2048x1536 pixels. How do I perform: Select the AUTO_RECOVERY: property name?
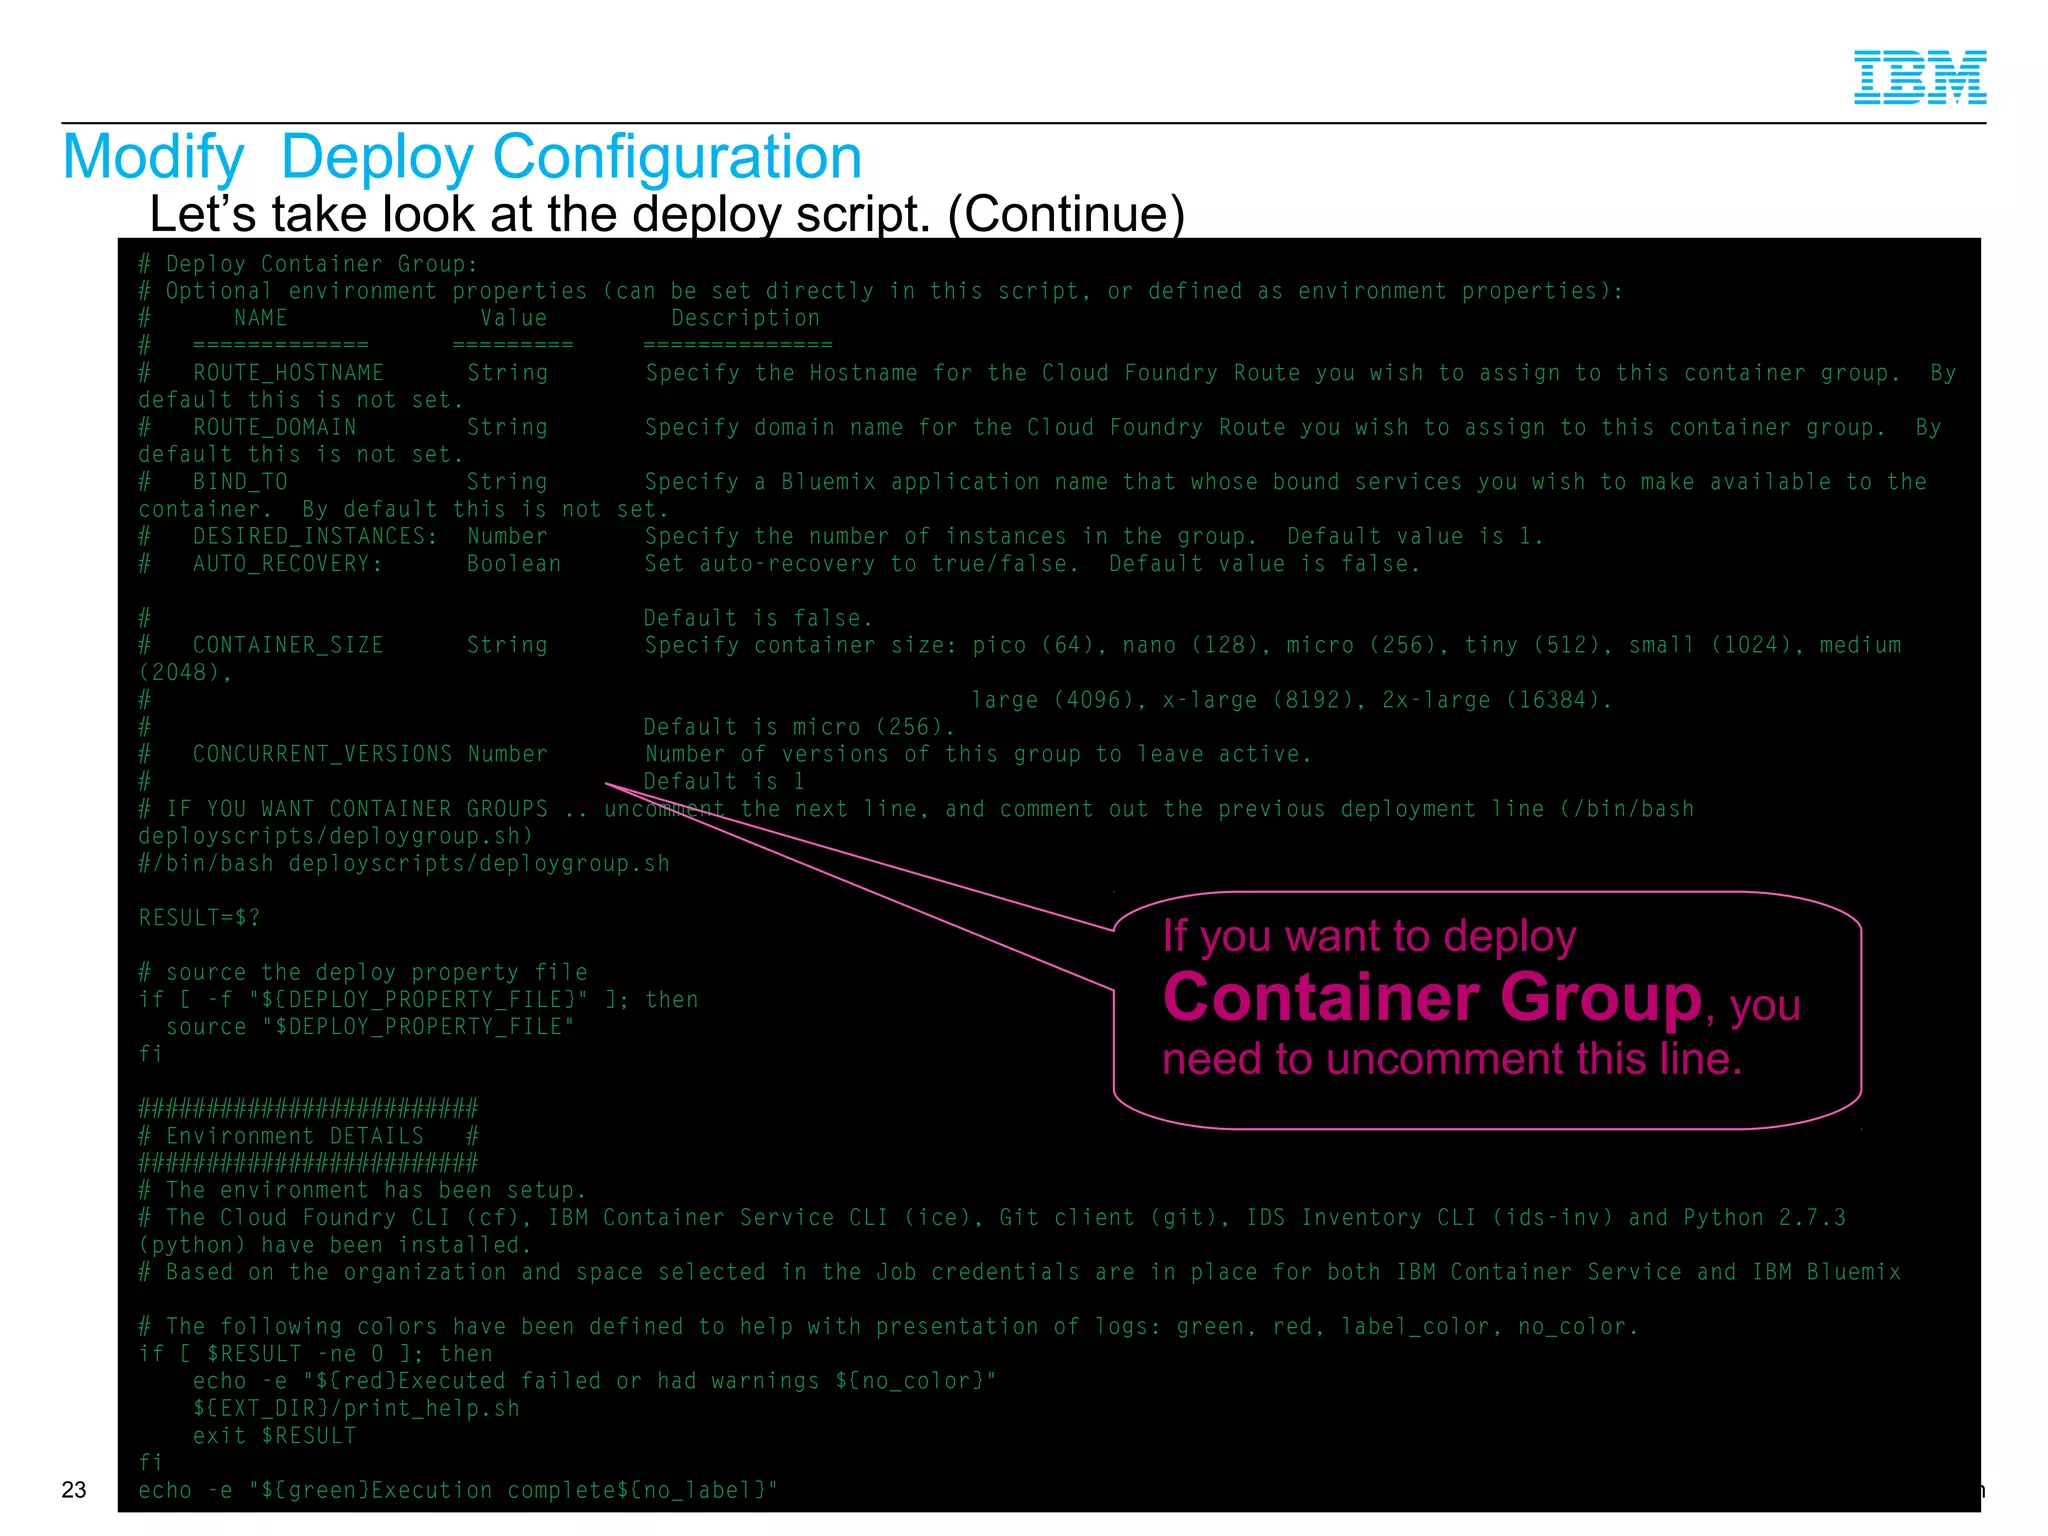(x=288, y=564)
